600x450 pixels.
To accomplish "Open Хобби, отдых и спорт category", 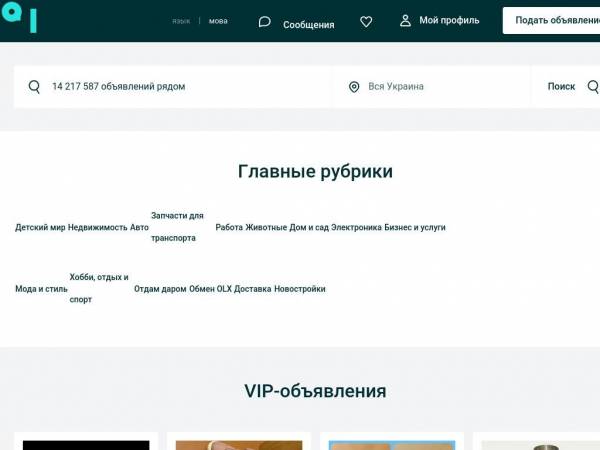I will click(99, 288).
